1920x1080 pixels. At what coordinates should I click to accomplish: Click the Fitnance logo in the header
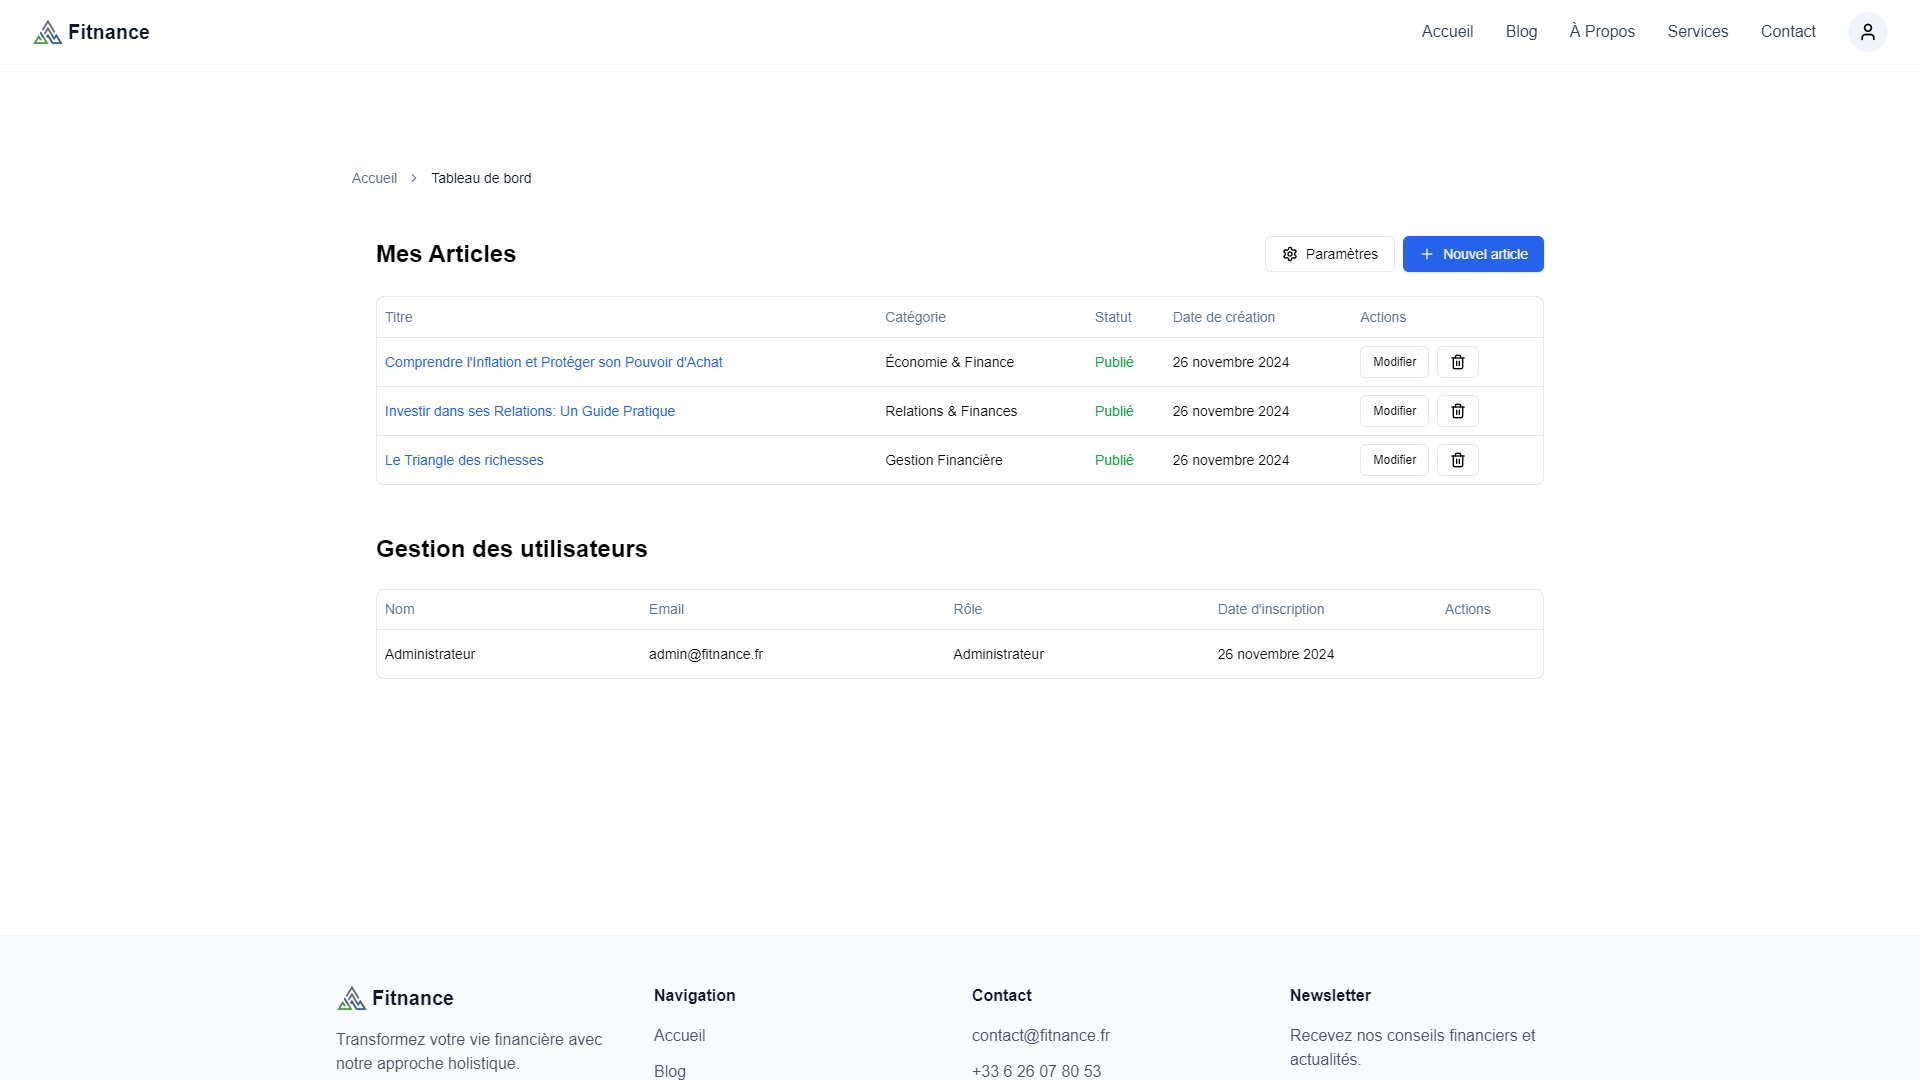coord(90,31)
